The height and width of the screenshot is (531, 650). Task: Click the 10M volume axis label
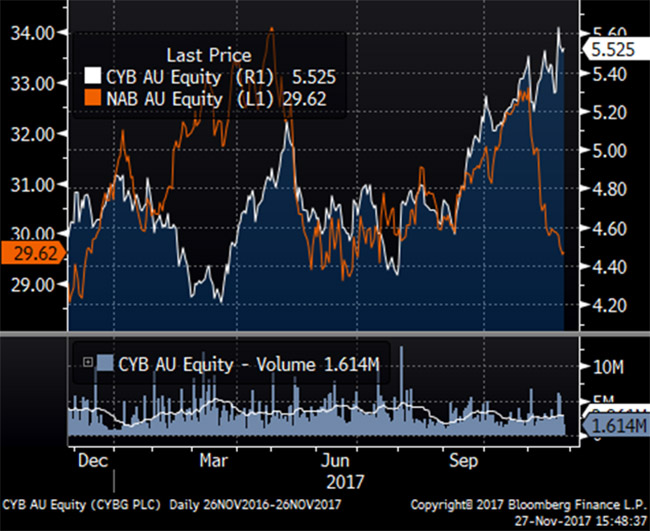click(609, 367)
